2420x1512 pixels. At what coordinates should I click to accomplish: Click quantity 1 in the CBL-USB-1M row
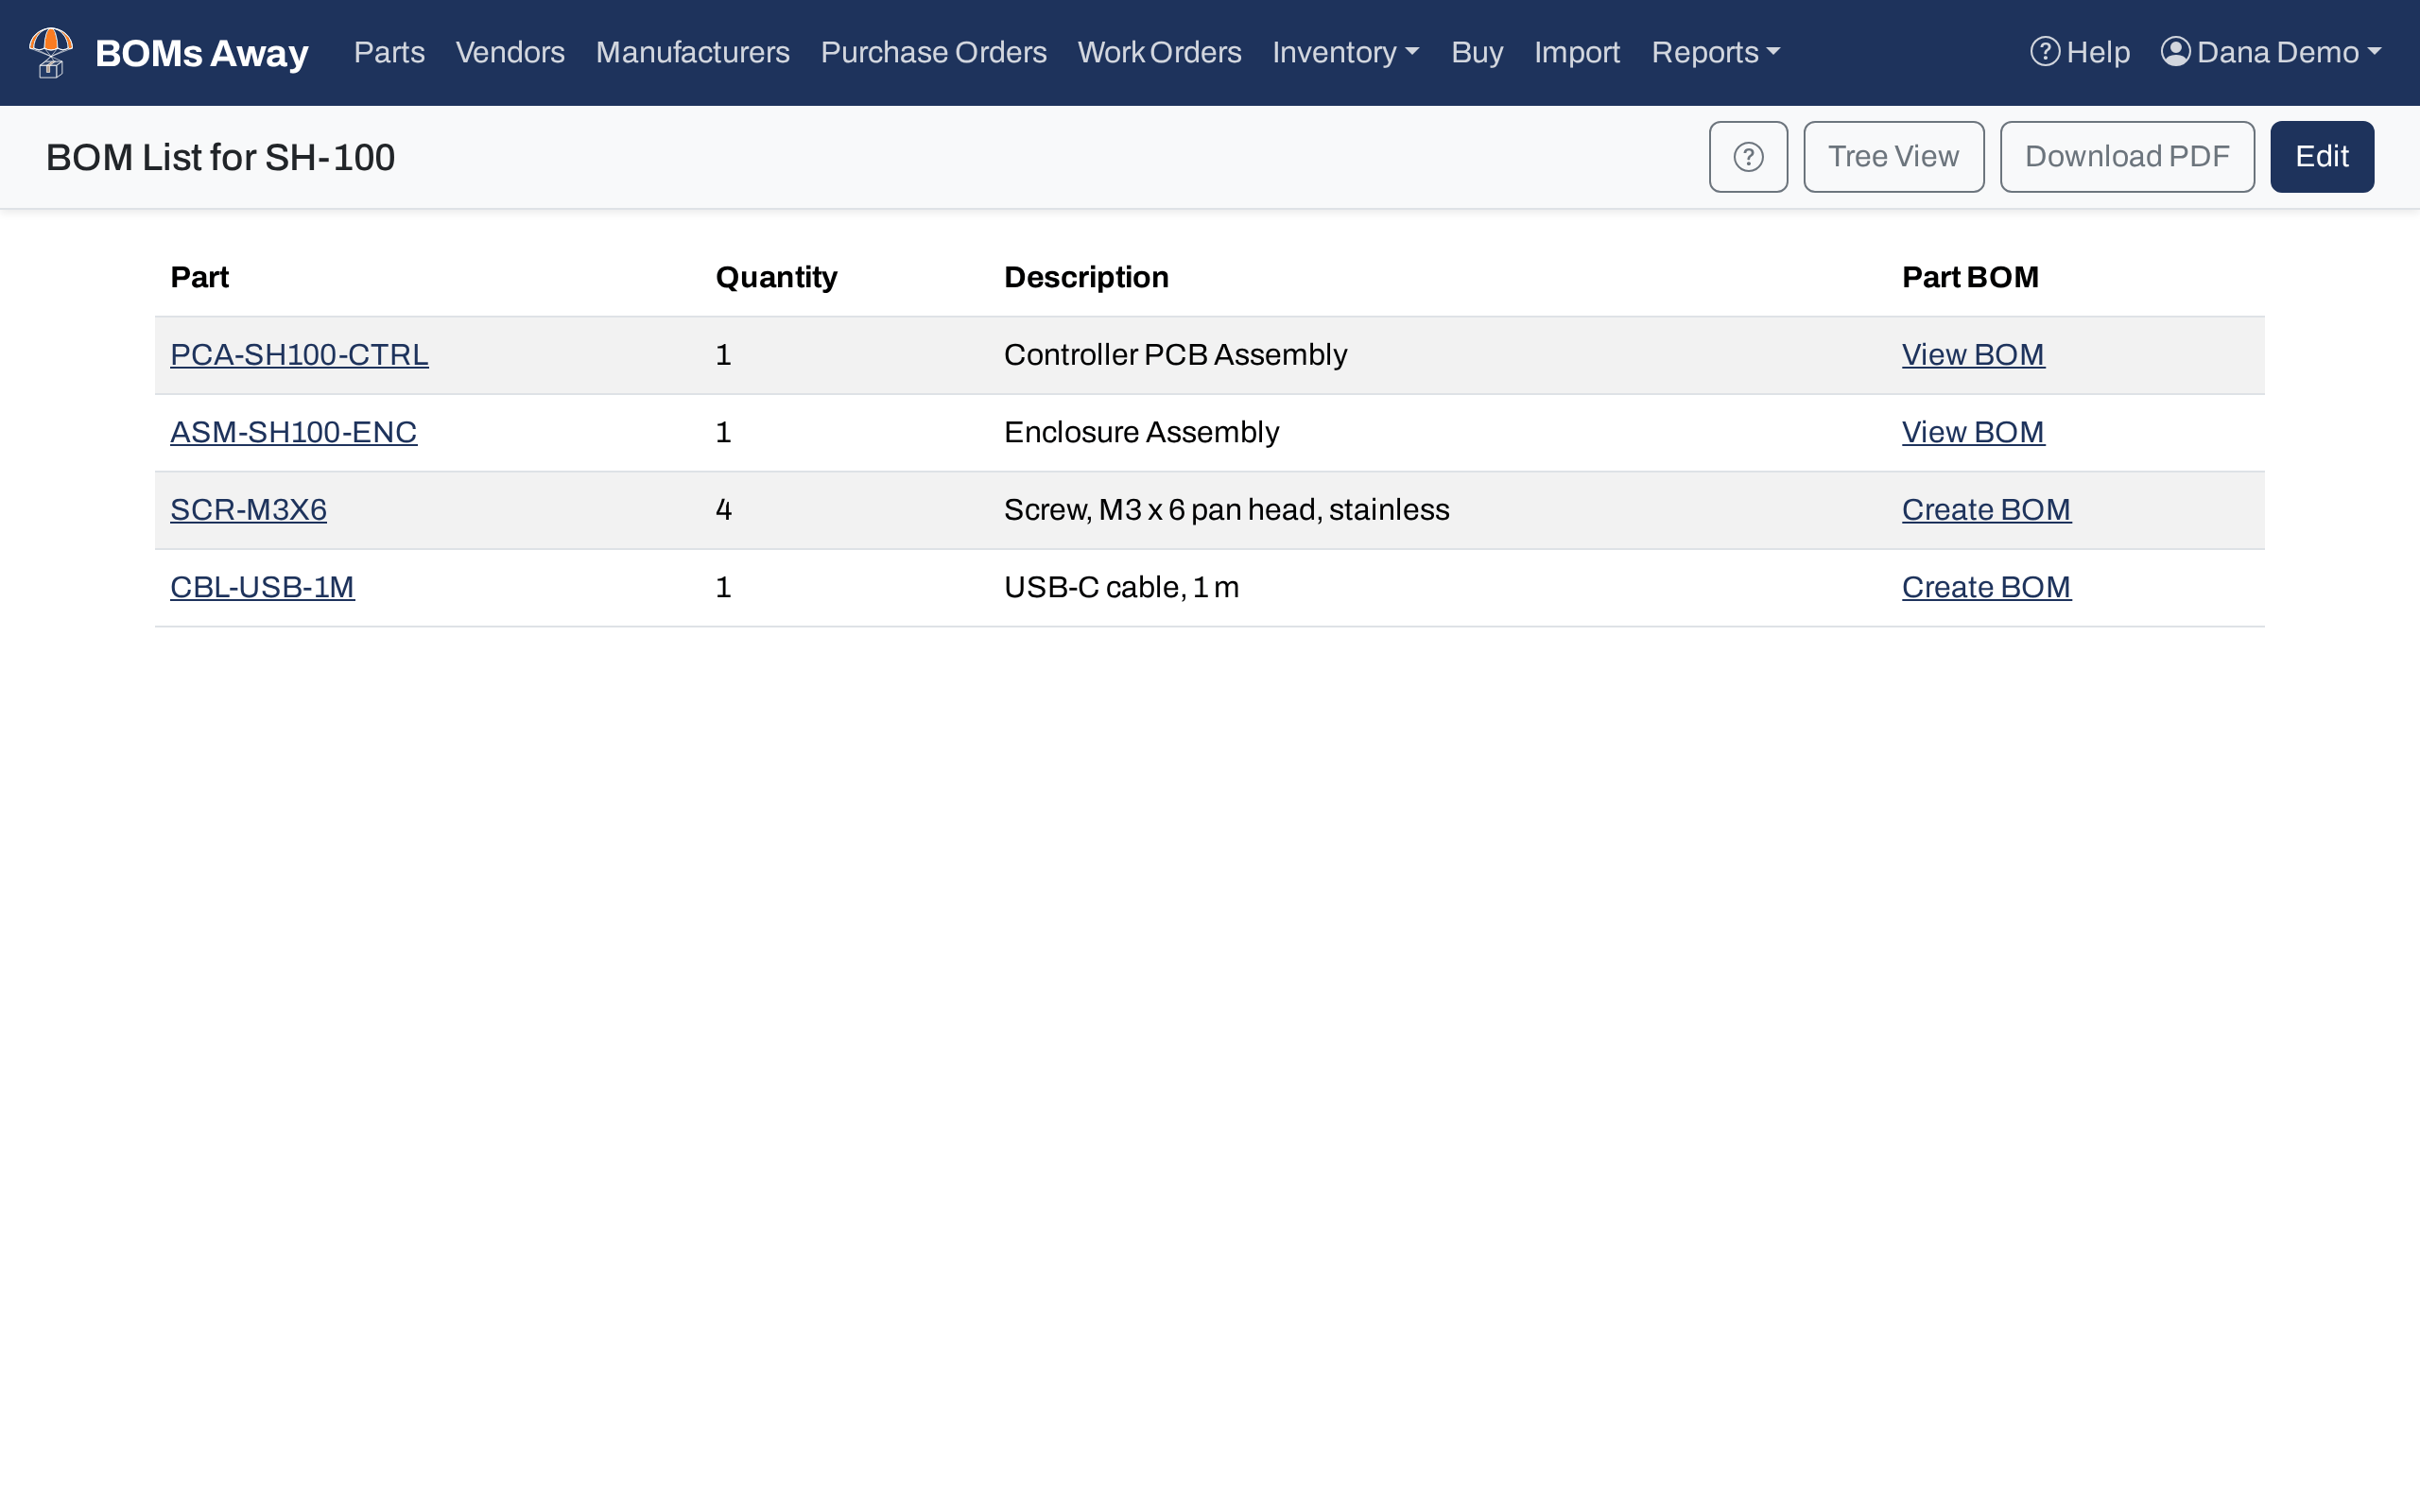tap(724, 587)
